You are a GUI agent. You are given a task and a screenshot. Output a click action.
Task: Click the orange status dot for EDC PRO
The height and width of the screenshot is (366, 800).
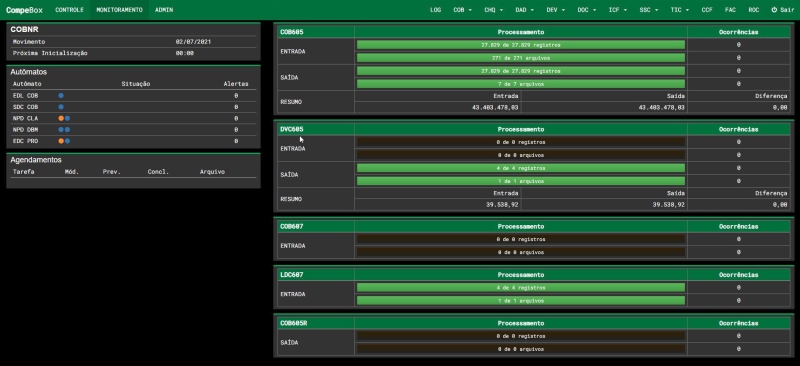61,141
